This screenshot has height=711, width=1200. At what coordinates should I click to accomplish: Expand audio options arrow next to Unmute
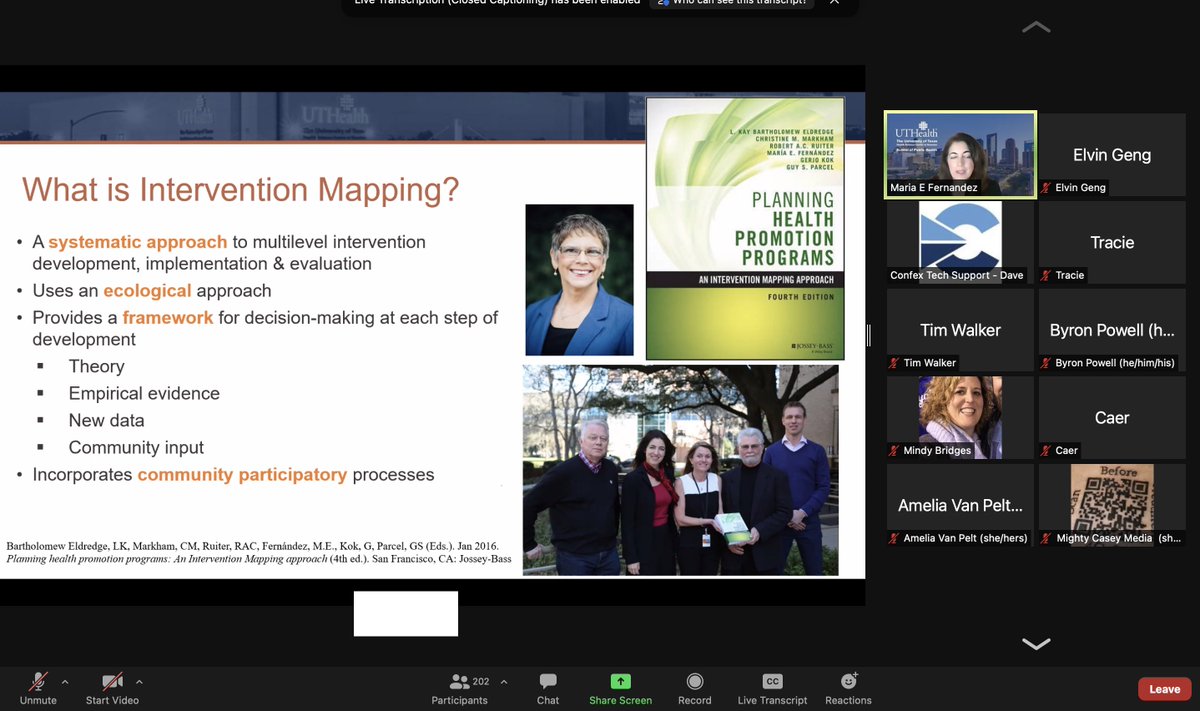65,682
